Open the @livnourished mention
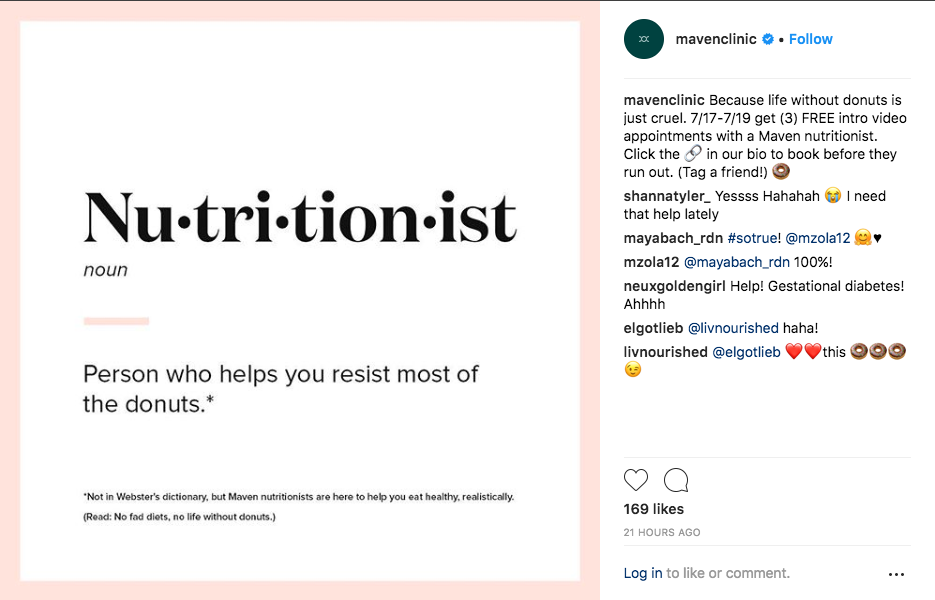The width and height of the screenshot is (935, 600). 733,328
